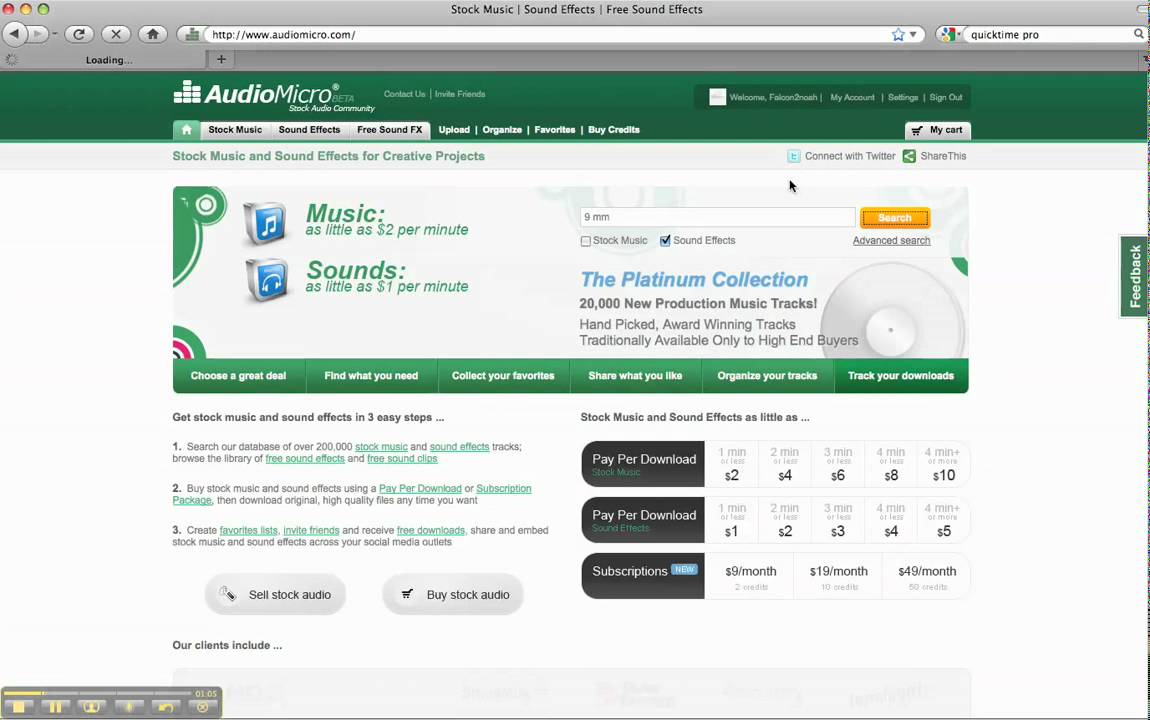1150x720 pixels.
Task: Click the Subscriptions NEW button
Action: pos(643,576)
